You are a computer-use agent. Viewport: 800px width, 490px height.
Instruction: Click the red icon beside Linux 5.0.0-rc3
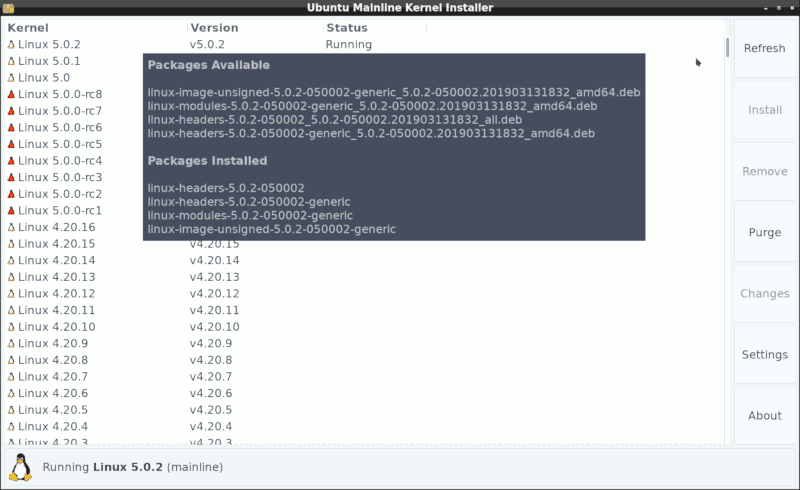pyautogui.click(x=11, y=178)
